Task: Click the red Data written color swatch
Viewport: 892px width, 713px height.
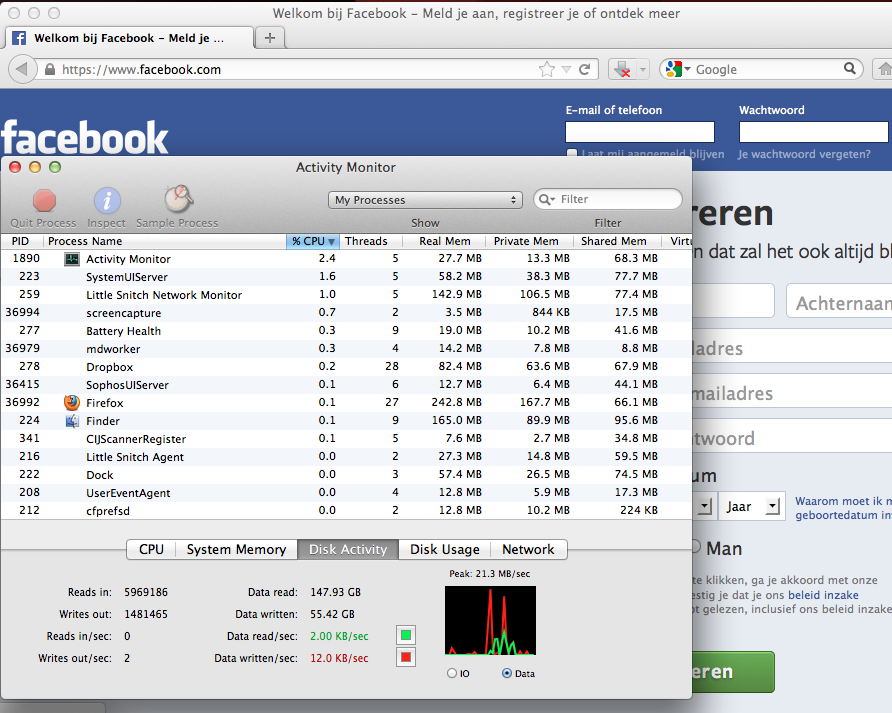Action: click(x=406, y=657)
